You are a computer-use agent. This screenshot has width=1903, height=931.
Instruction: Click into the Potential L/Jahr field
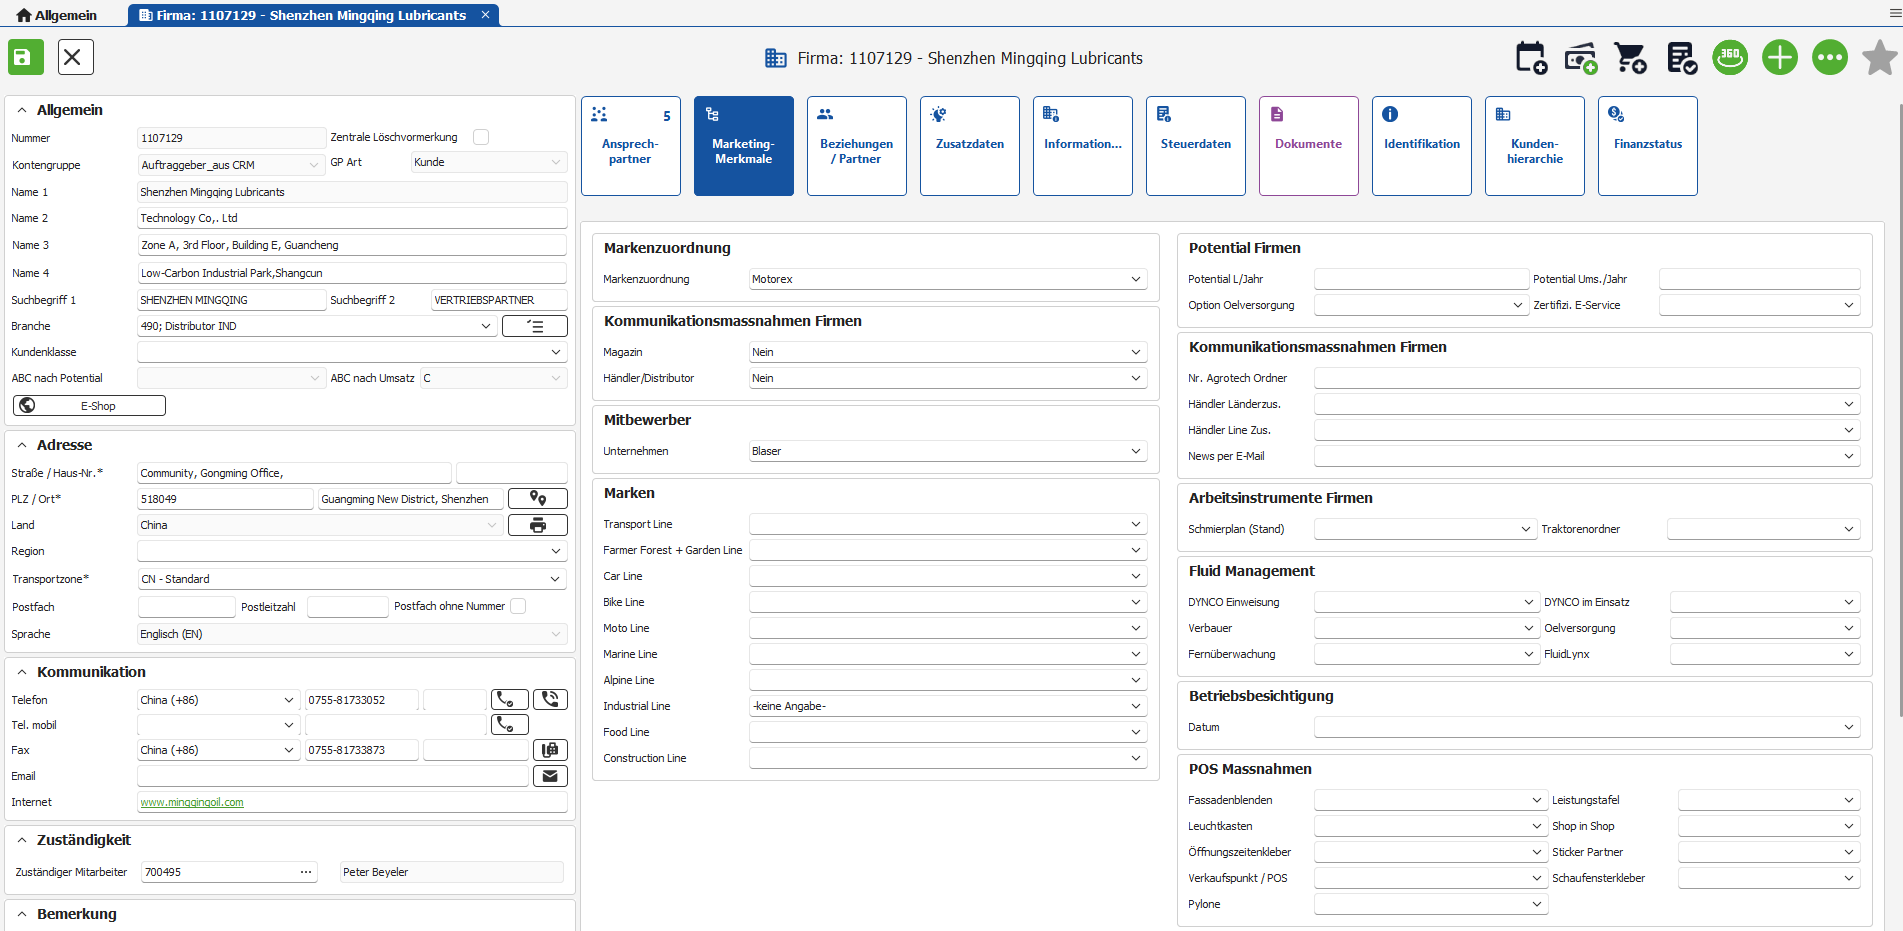click(1420, 279)
